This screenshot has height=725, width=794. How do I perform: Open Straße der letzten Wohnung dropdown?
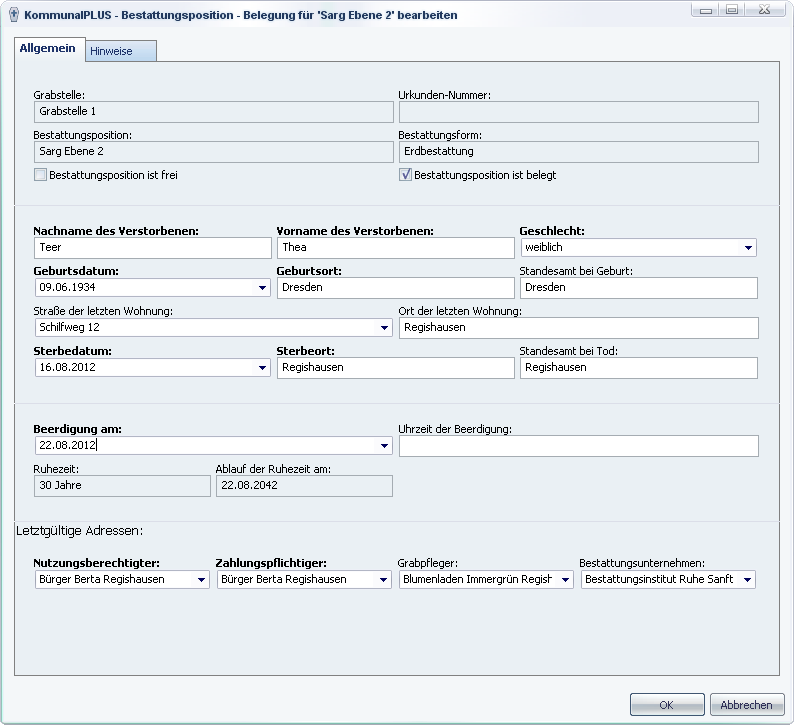[x=383, y=328]
